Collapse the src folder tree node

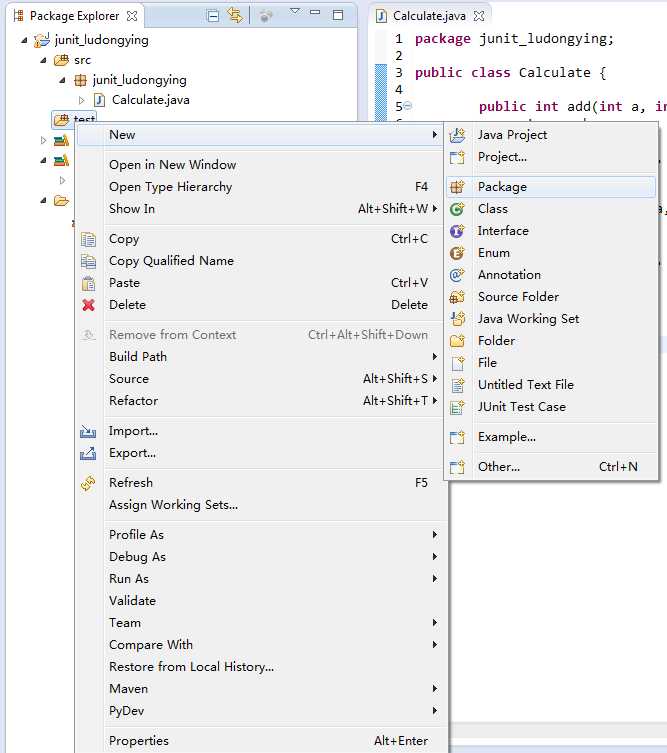[x=43, y=61]
